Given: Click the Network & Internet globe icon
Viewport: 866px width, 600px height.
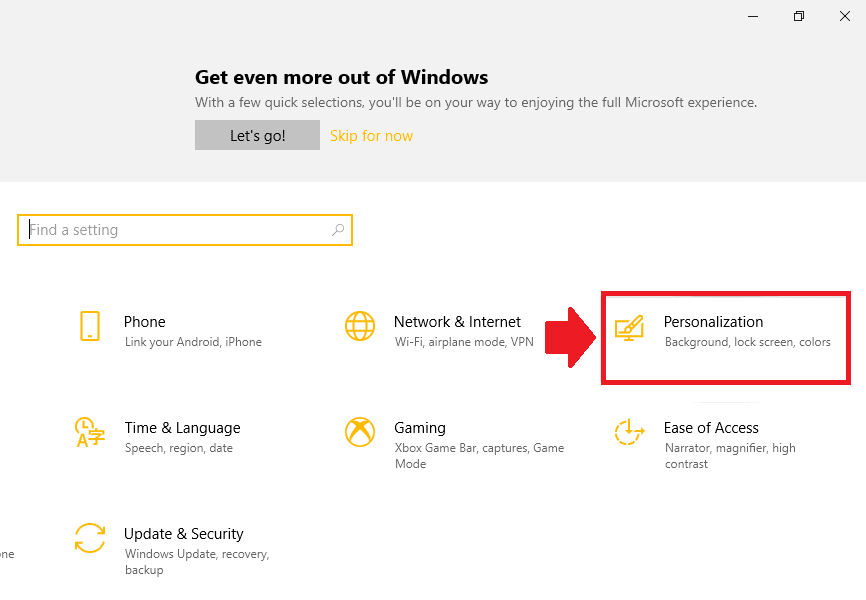Looking at the screenshot, I should coord(360,326).
